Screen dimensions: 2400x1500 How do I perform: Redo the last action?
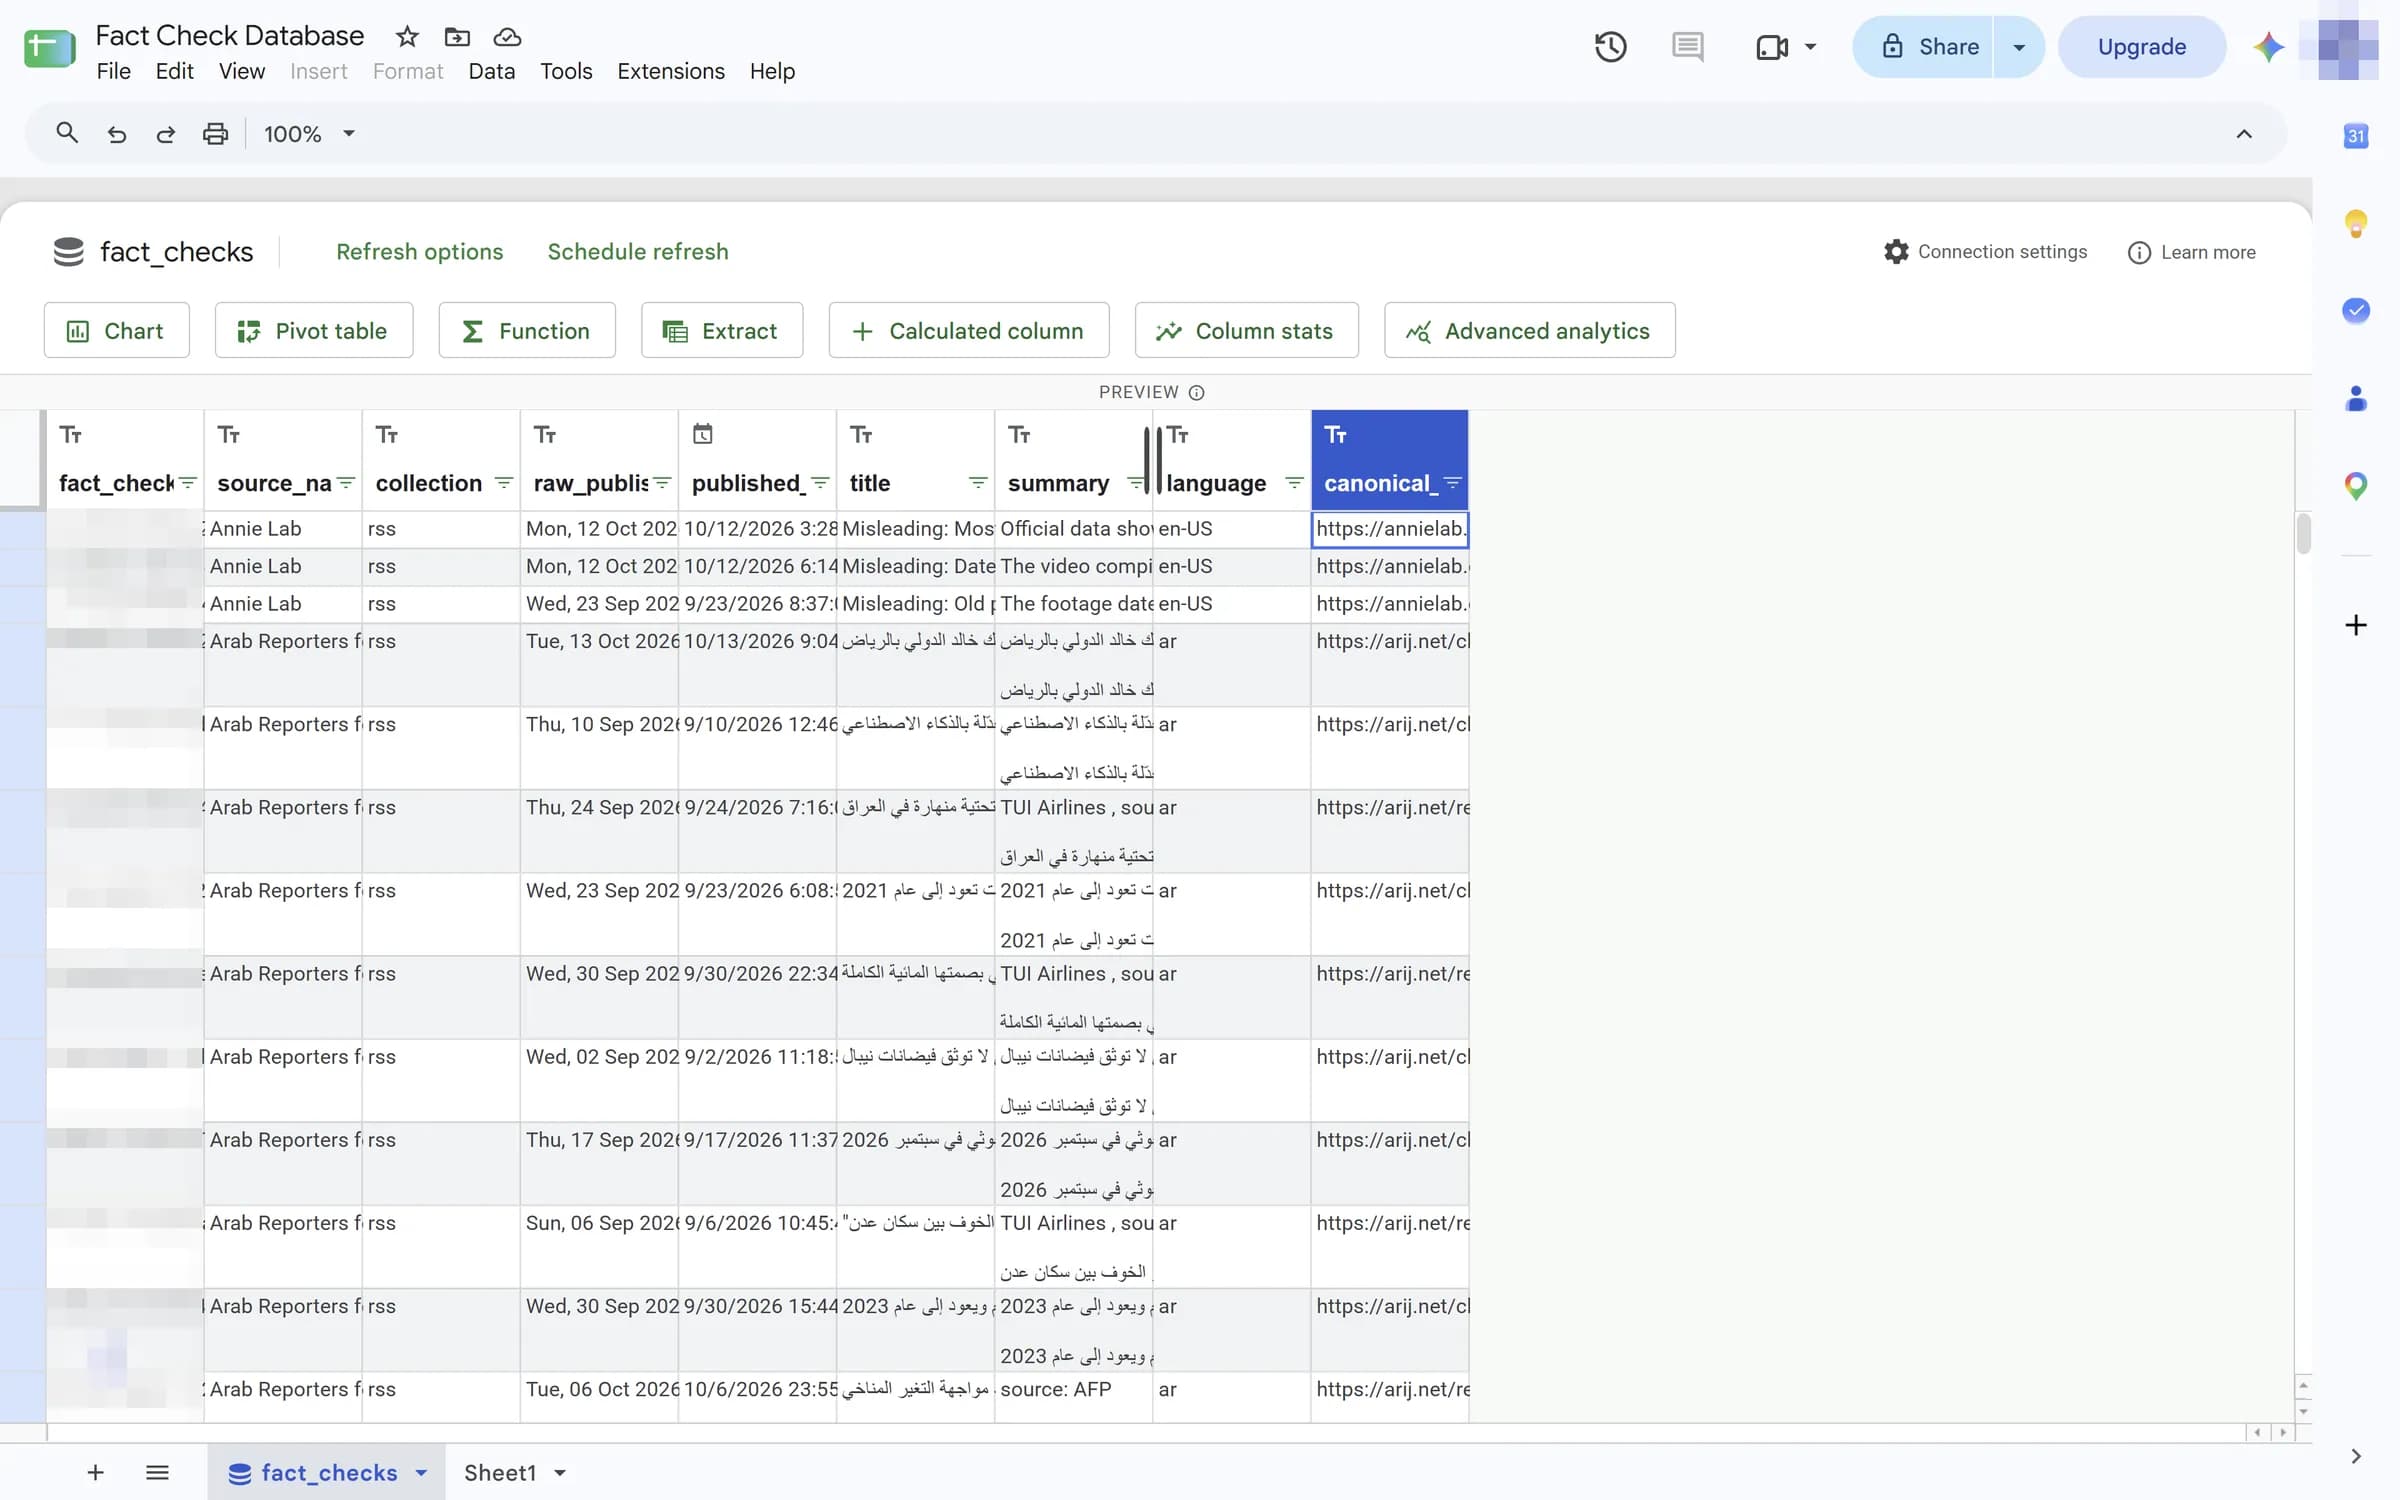tap(166, 134)
